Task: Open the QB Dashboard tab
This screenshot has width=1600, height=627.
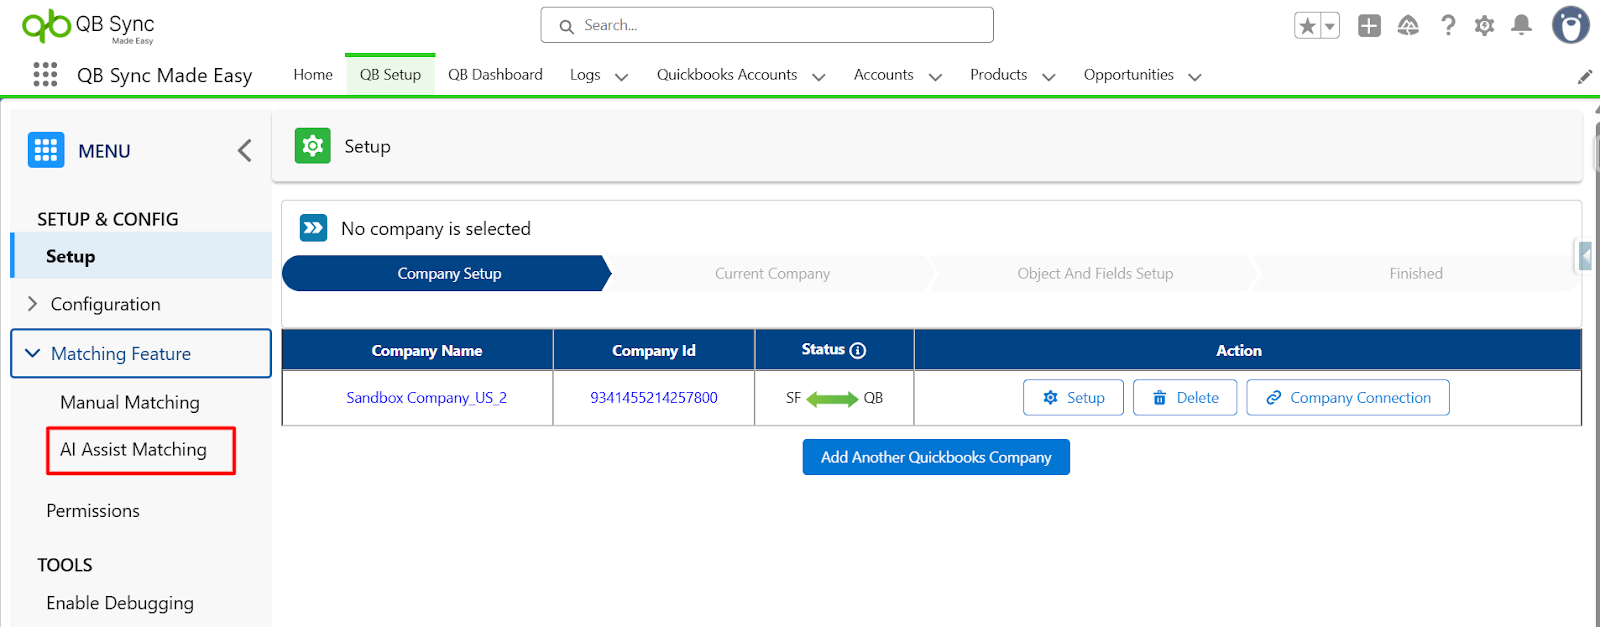Action: [x=495, y=75]
